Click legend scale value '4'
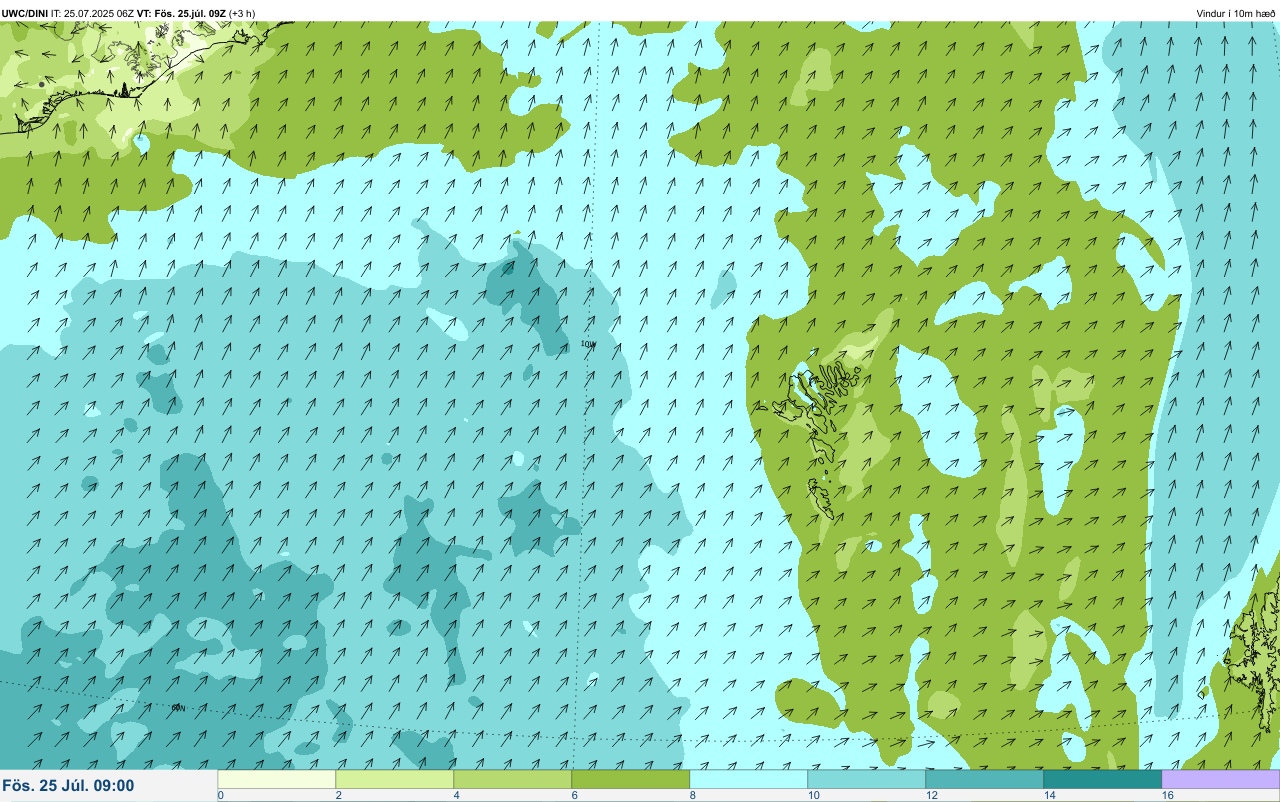Viewport: 1280px width, 802px height. [457, 795]
